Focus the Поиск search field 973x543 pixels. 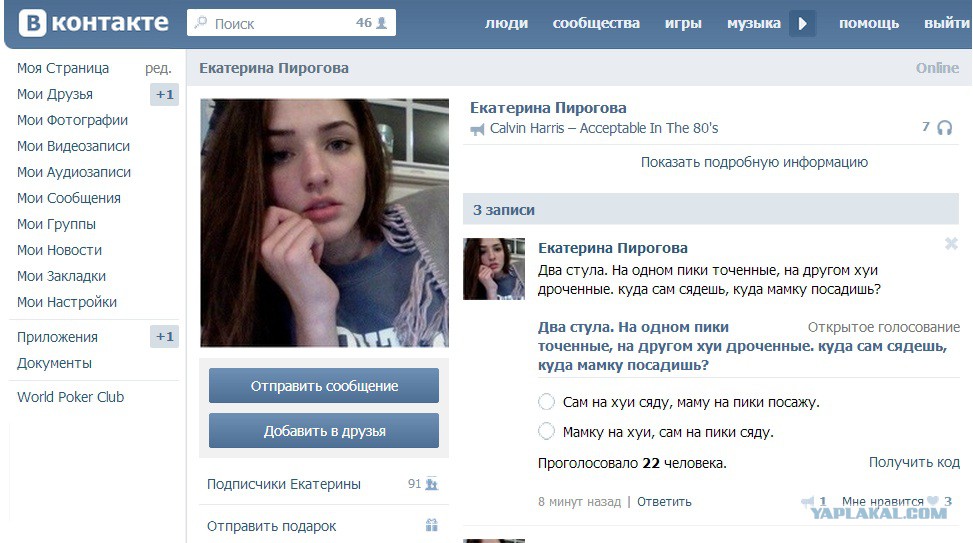291,23
